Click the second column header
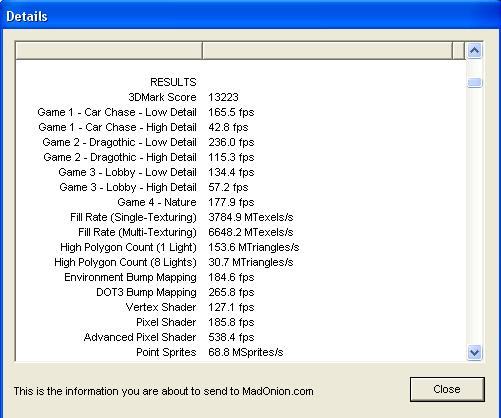Viewport: 501px width, 418px height. pyautogui.click(x=327, y=51)
